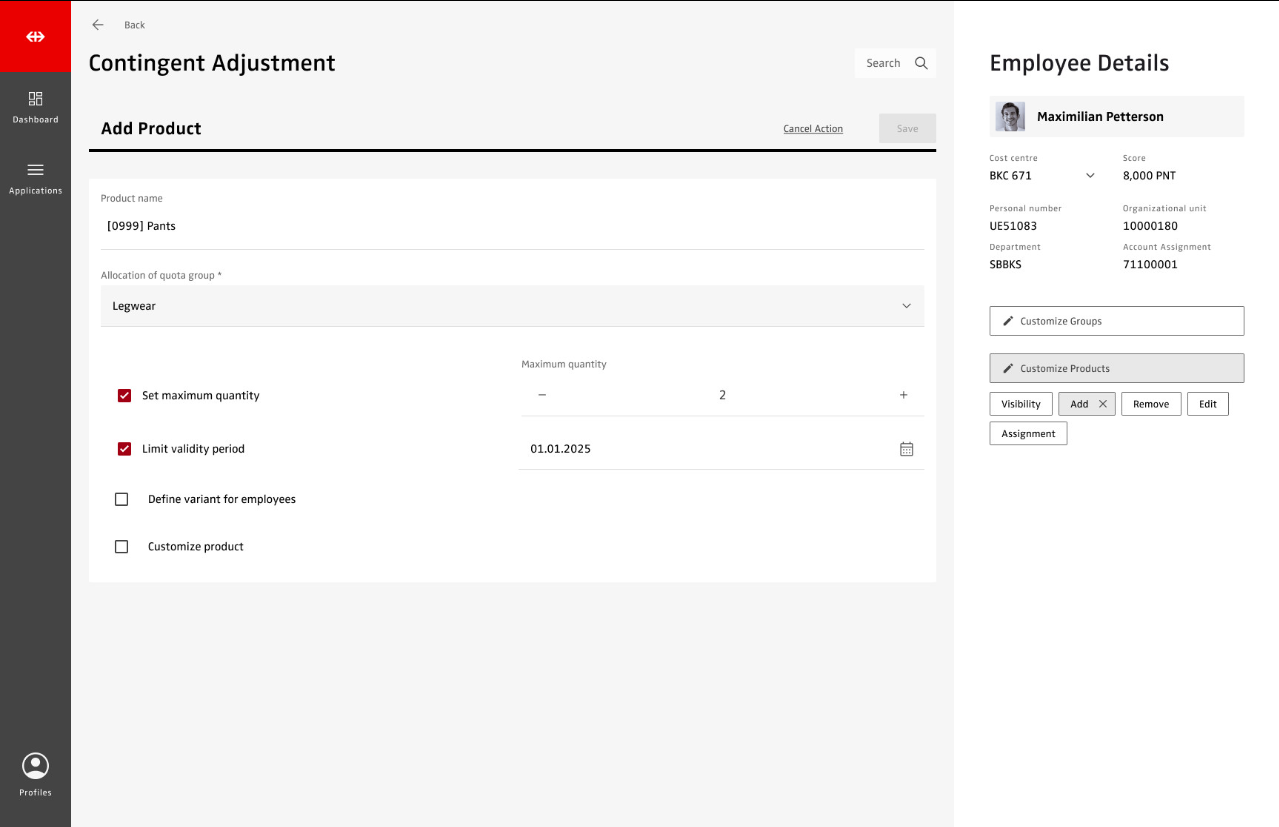The width and height of the screenshot is (1279, 827).
Task: Open Profiles at the sidebar bottom
Action: pyautogui.click(x=35, y=775)
